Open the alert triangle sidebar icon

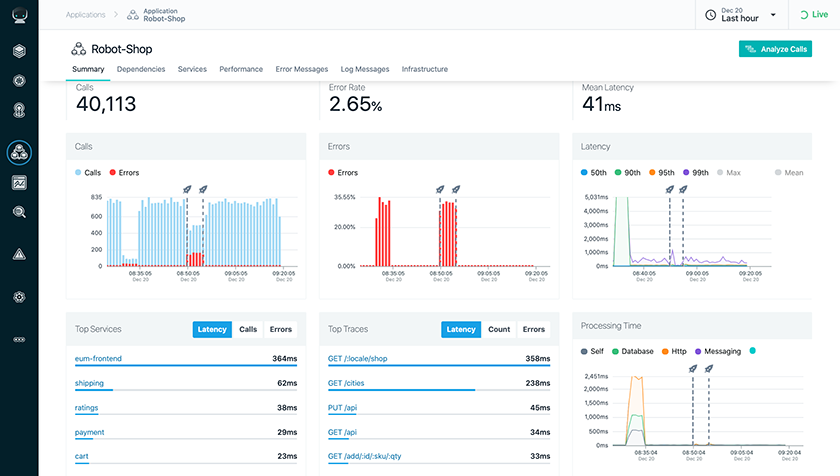coord(19,254)
